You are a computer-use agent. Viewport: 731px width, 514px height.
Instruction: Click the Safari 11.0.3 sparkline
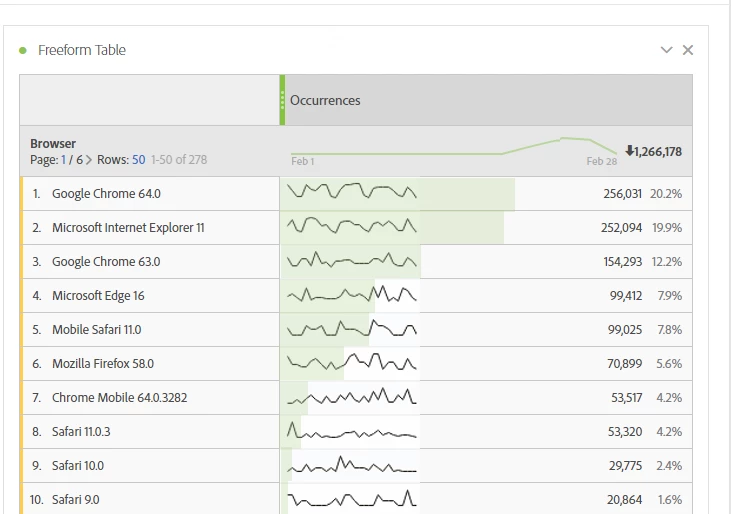[x=352, y=430]
